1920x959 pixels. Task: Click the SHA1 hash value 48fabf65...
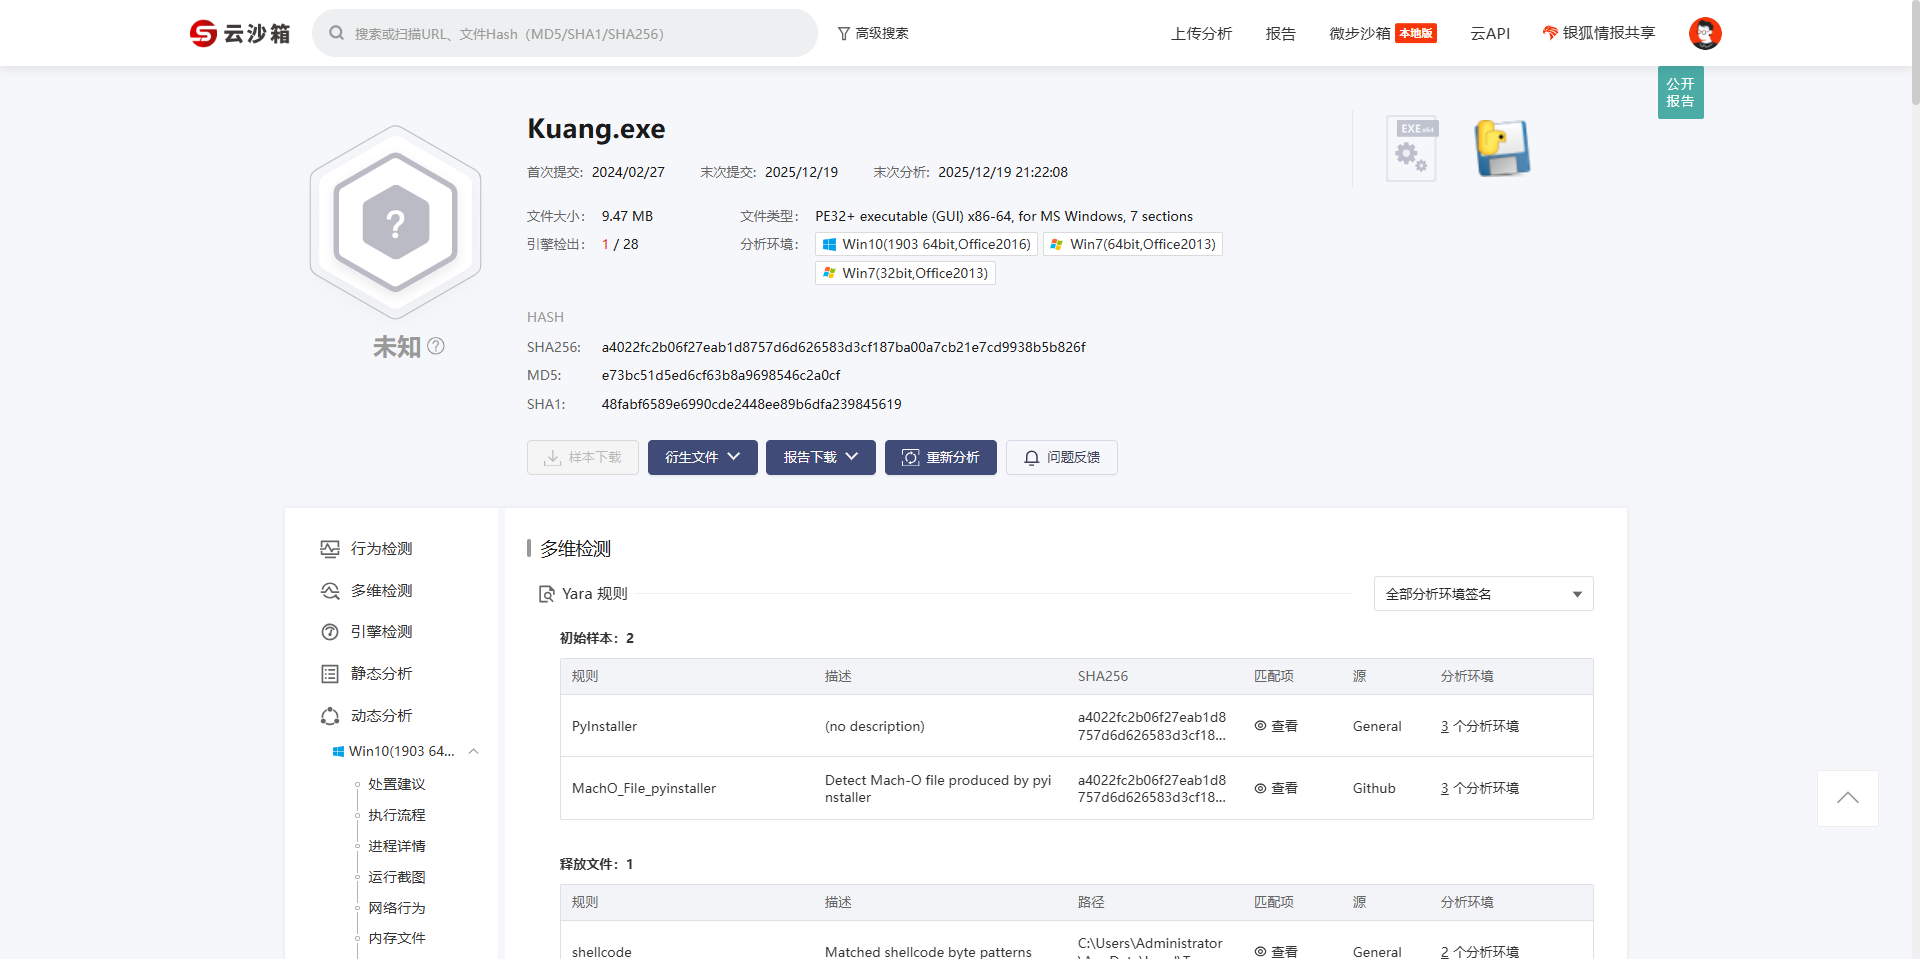coord(752,404)
